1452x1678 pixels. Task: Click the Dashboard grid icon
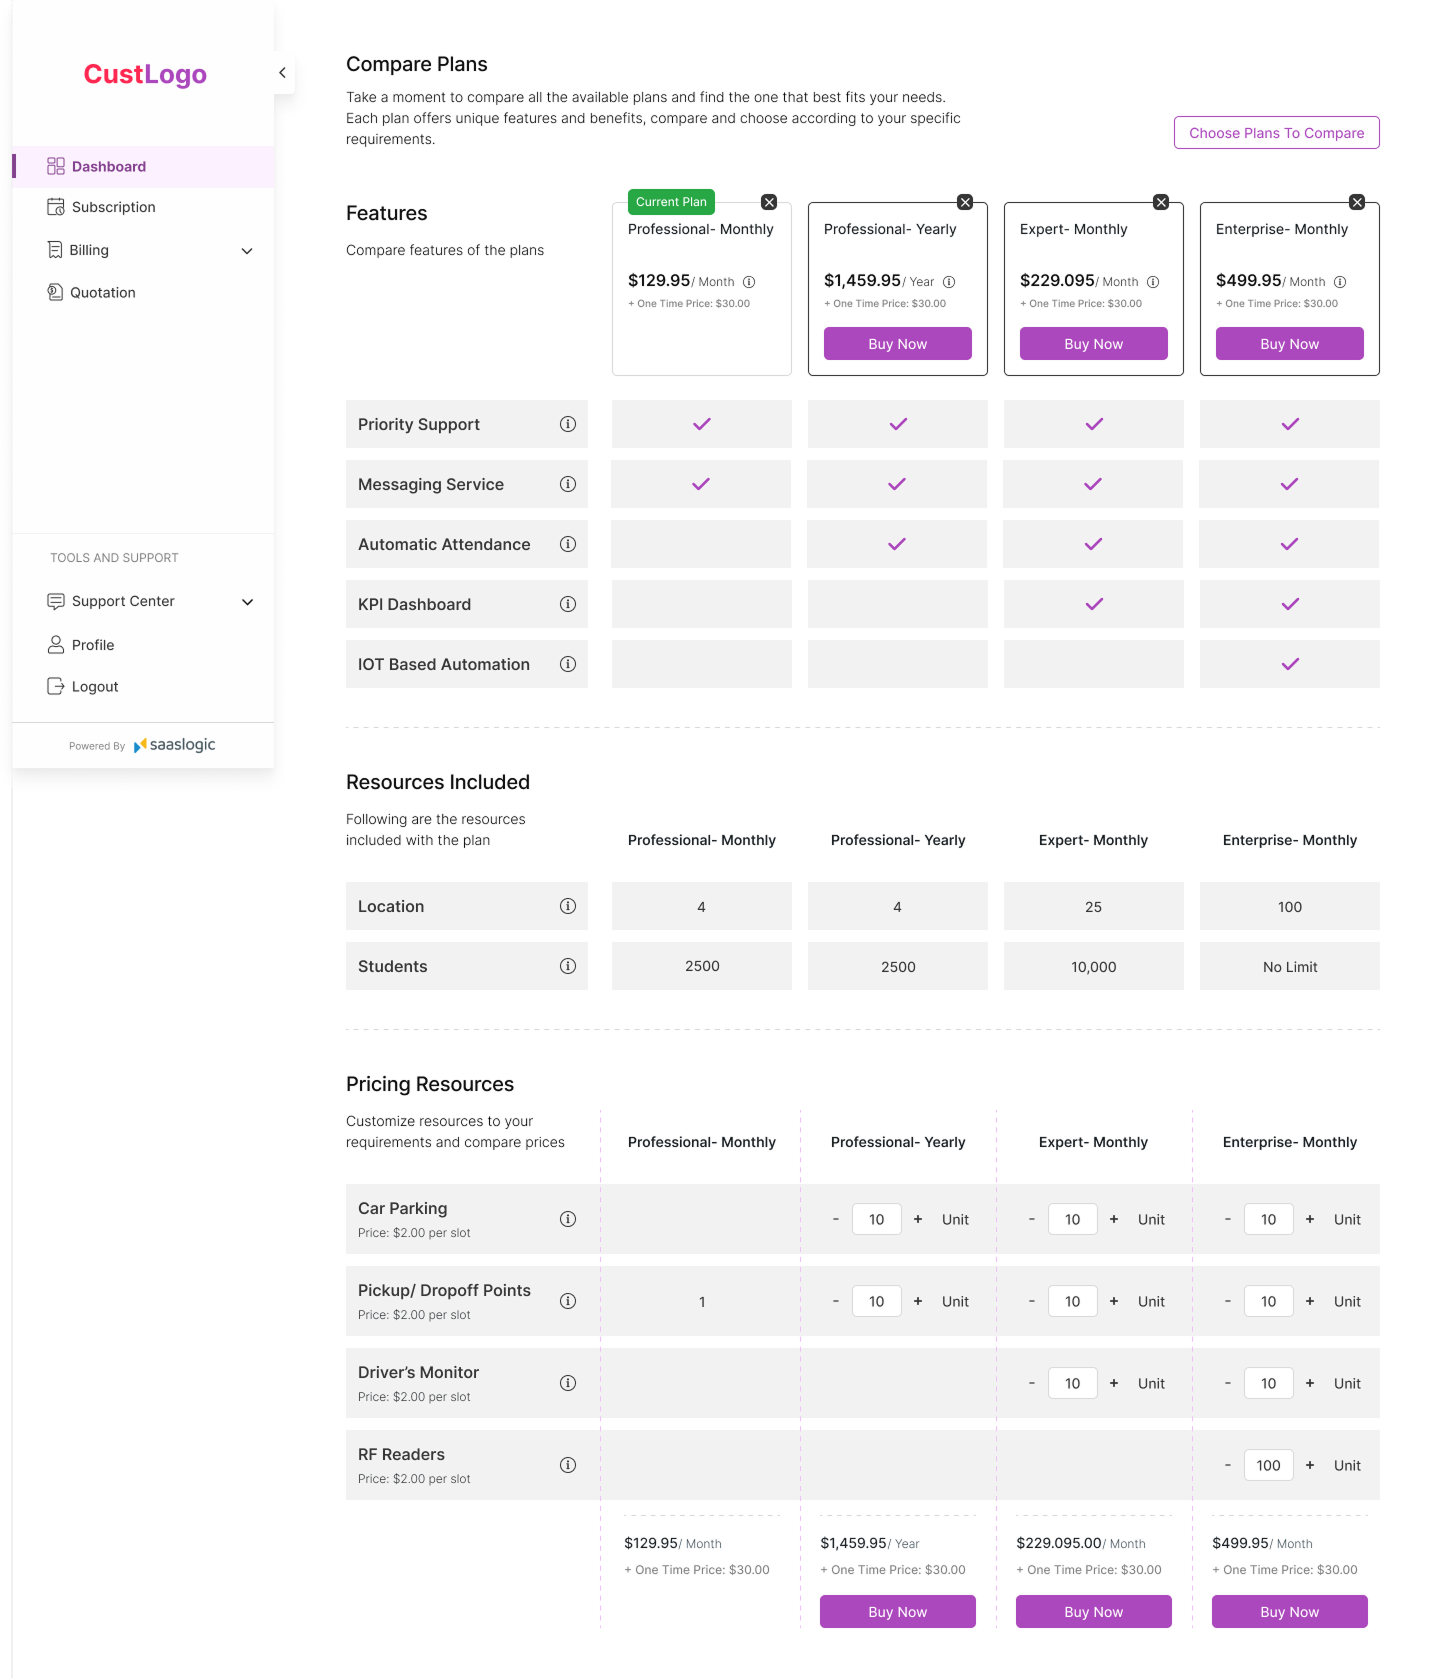point(56,166)
